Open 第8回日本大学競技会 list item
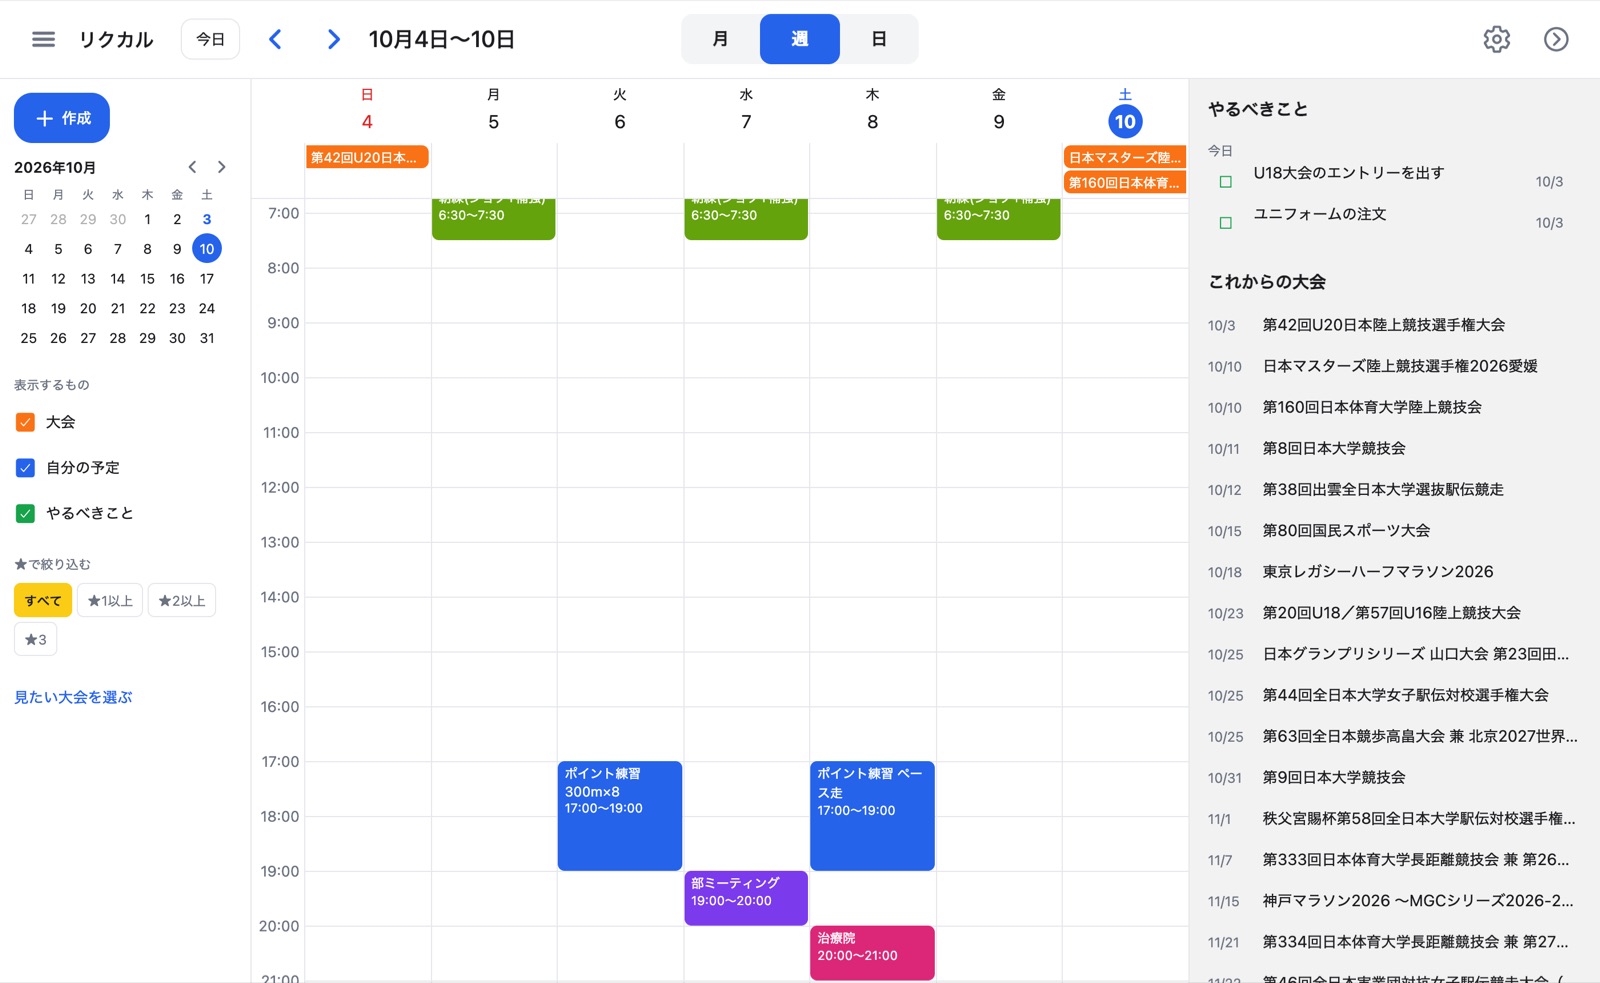This screenshot has width=1600, height=983. pyautogui.click(x=1393, y=448)
